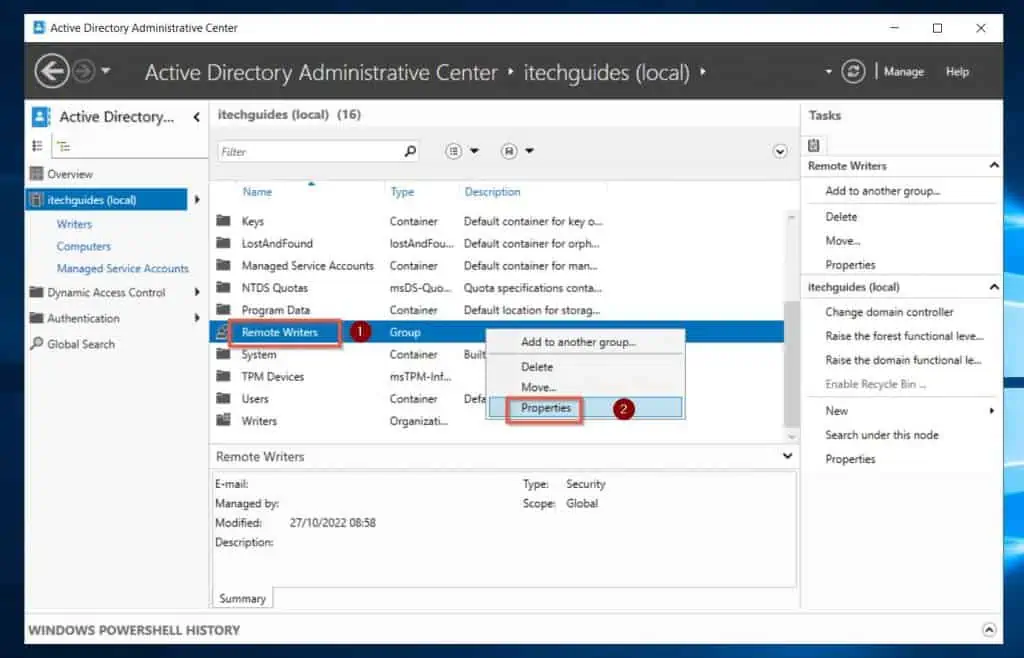Select the LostAndFound row
Screen dimensions: 1024x658
[x=496, y=243]
